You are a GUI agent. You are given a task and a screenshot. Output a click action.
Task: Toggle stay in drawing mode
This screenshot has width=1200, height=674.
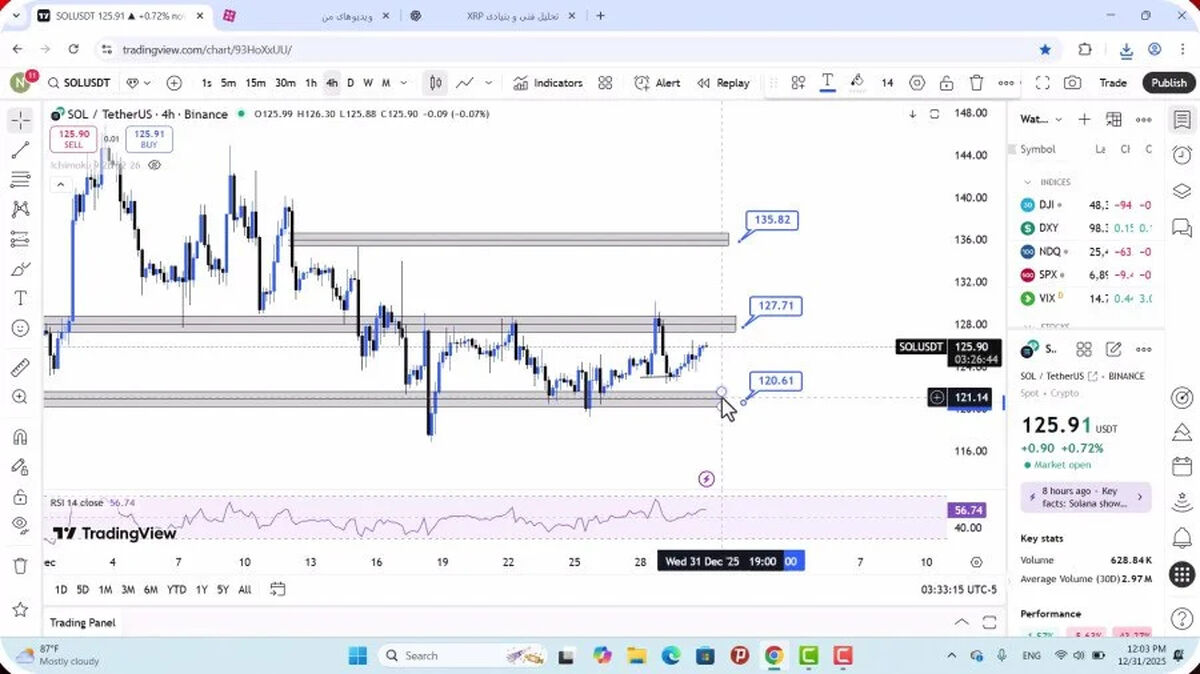click(x=20, y=467)
